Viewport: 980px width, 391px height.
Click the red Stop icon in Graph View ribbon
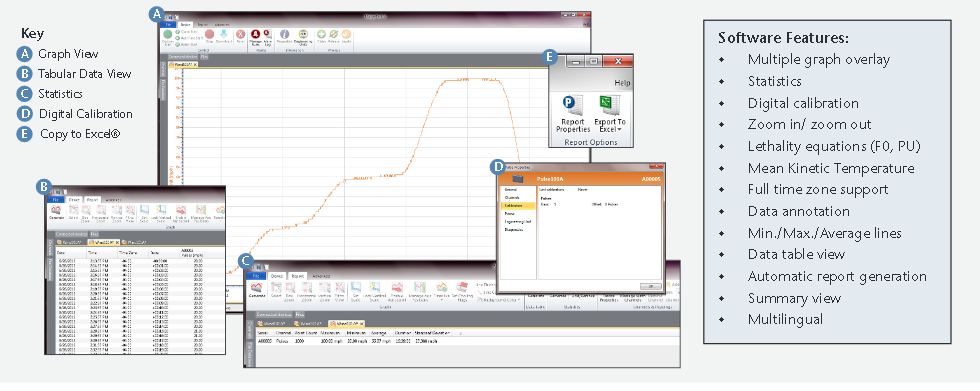[209, 34]
